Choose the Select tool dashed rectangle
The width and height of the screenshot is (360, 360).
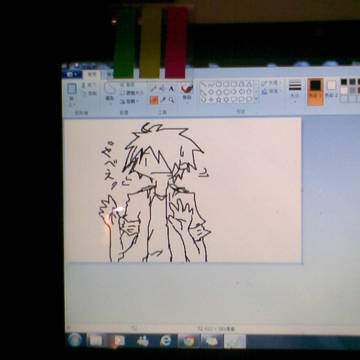coord(109,88)
